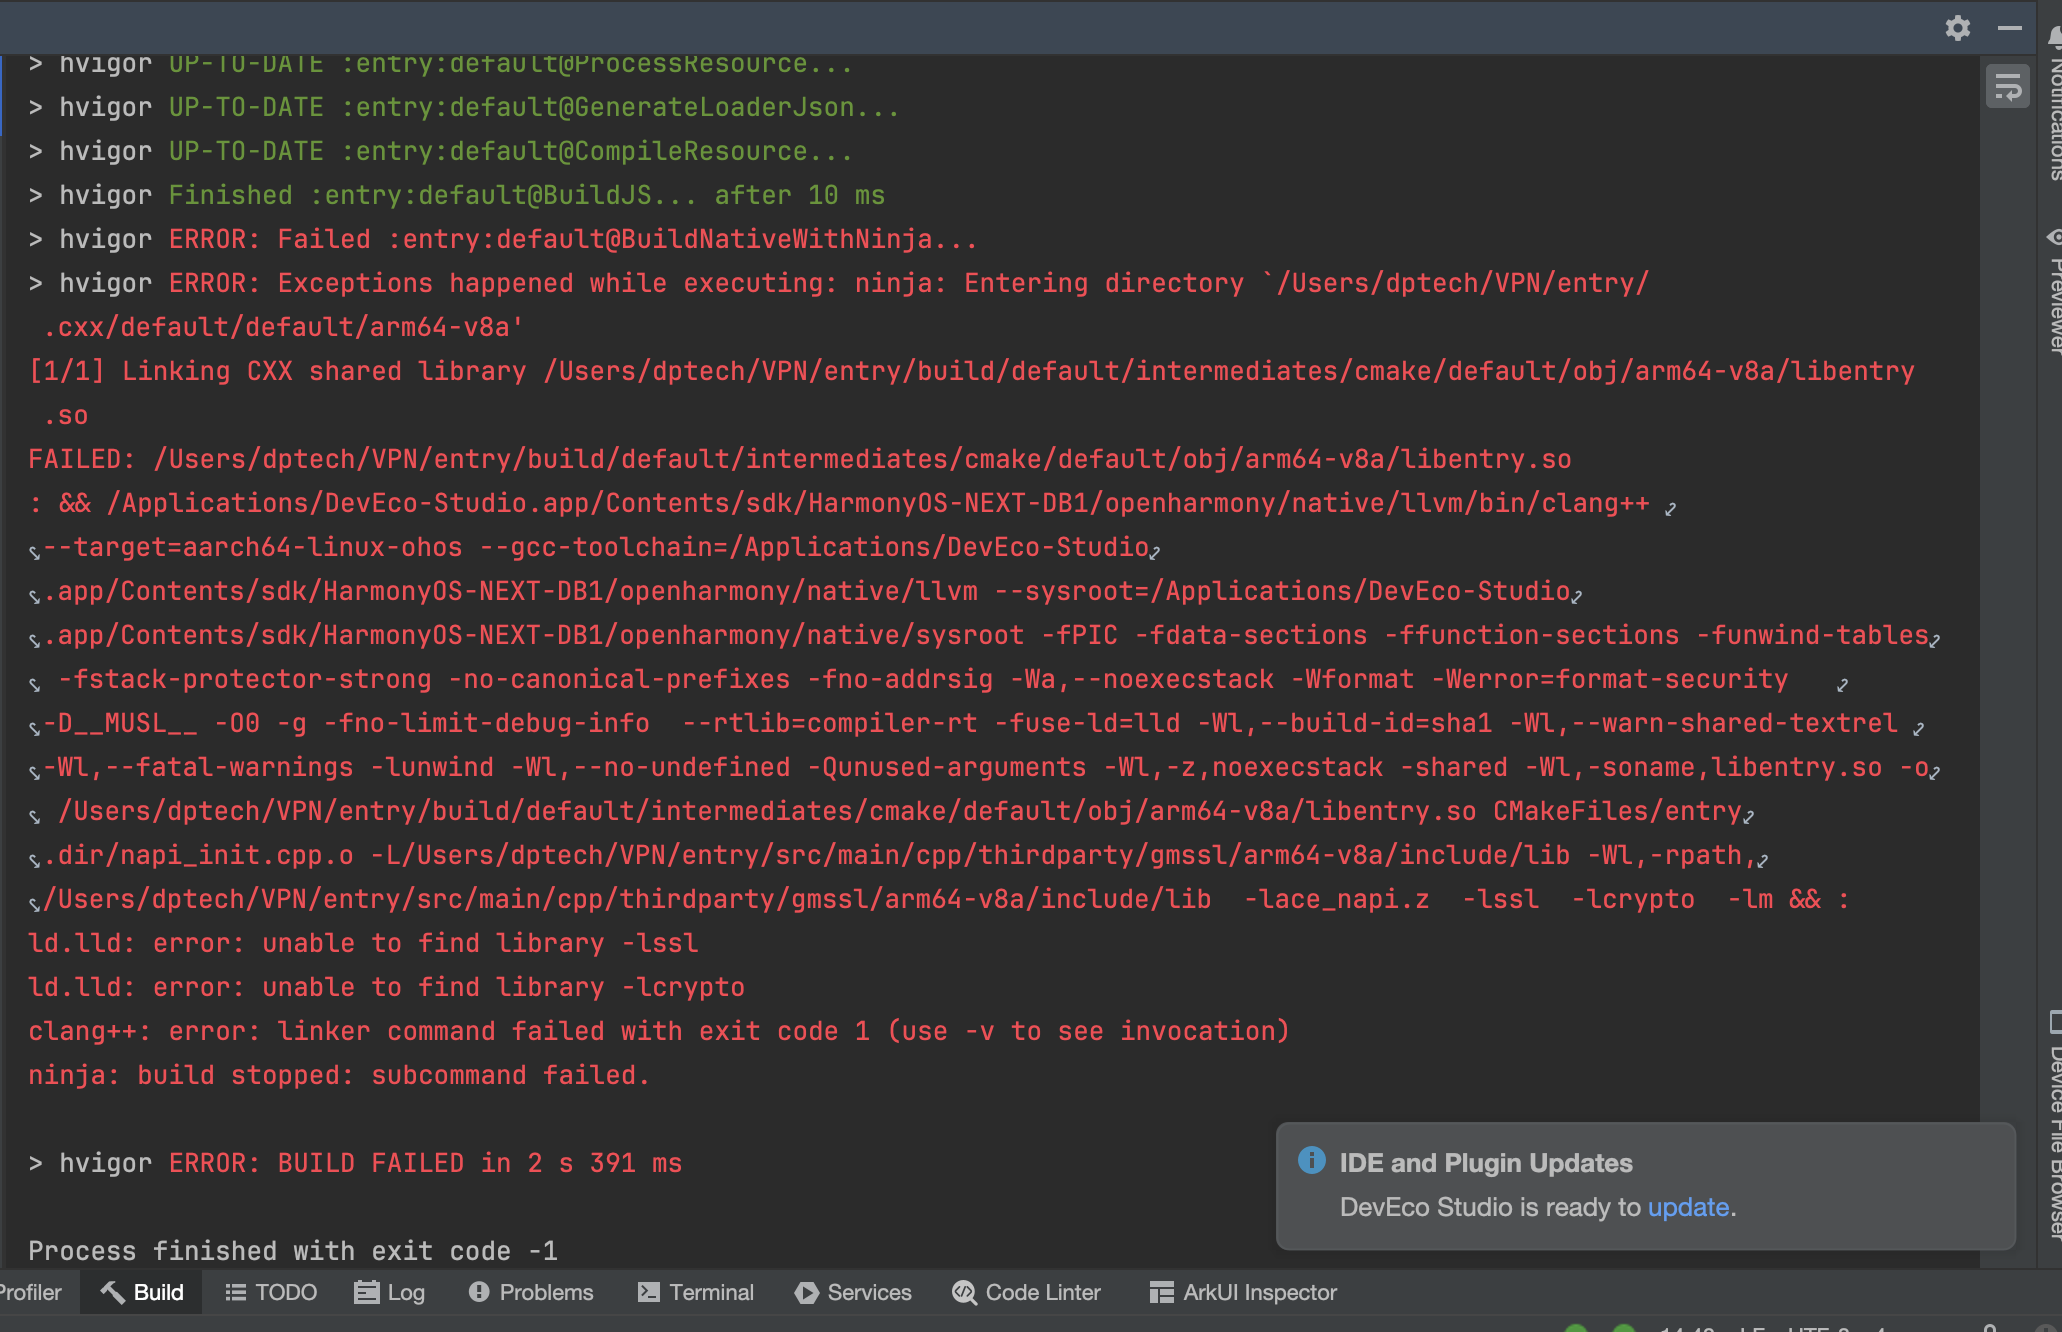Image resolution: width=2062 pixels, height=1332 pixels.
Task: Click the info icon in update notification
Action: click(x=1311, y=1160)
